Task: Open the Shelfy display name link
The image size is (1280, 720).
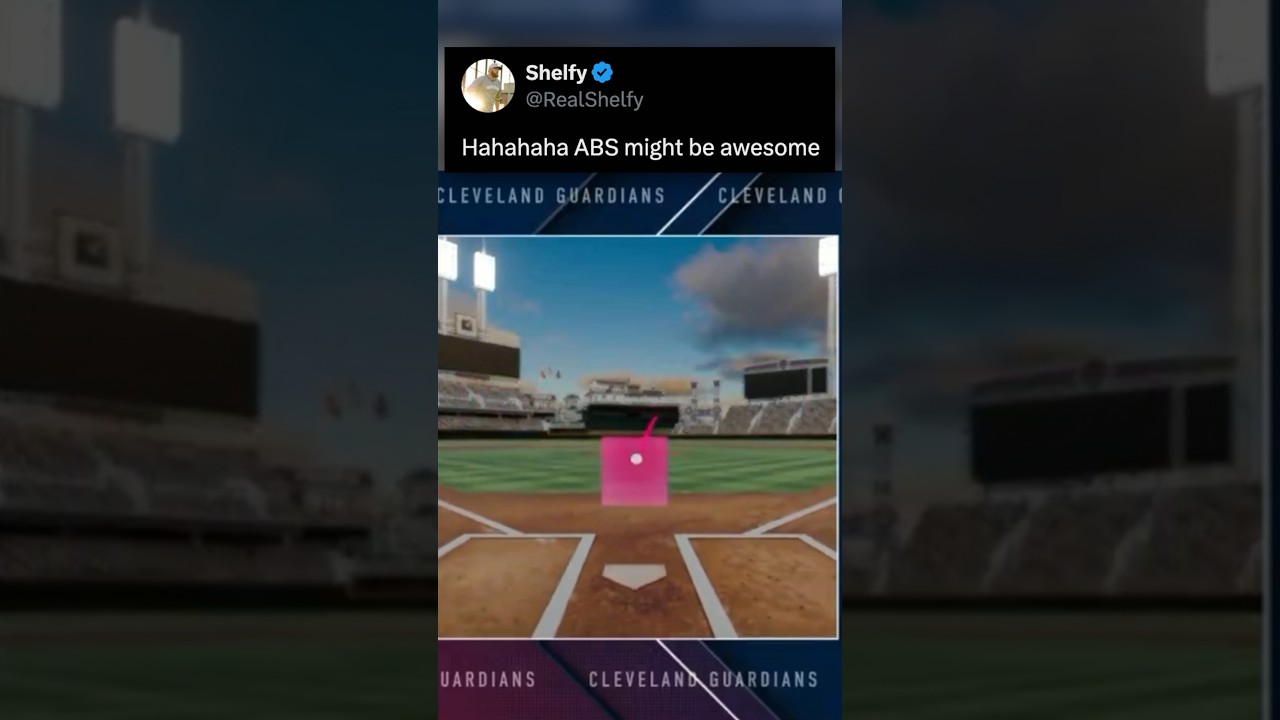Action: pyautogui.click(x=556, y=72)
